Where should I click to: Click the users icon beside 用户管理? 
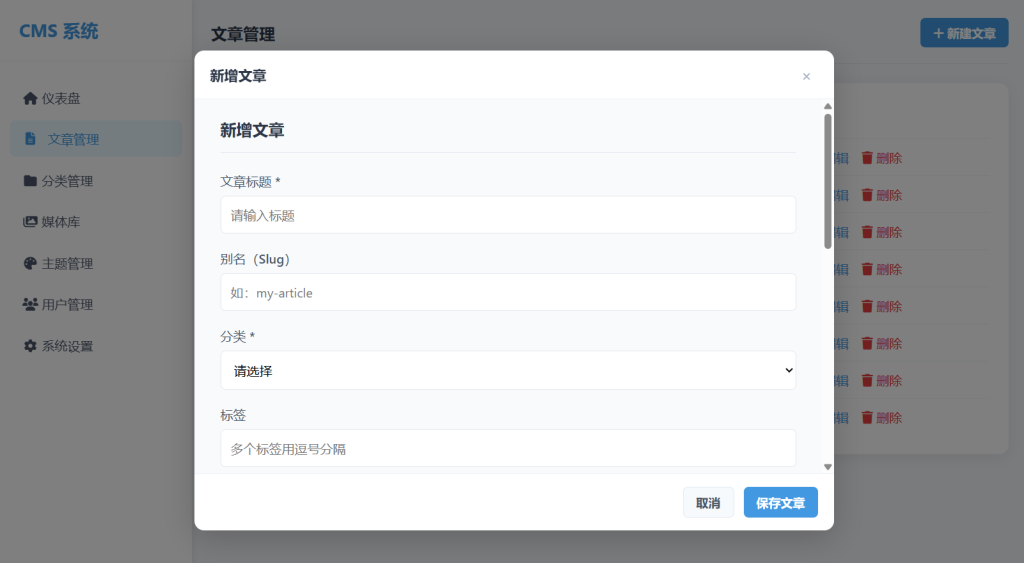point(30,304)
